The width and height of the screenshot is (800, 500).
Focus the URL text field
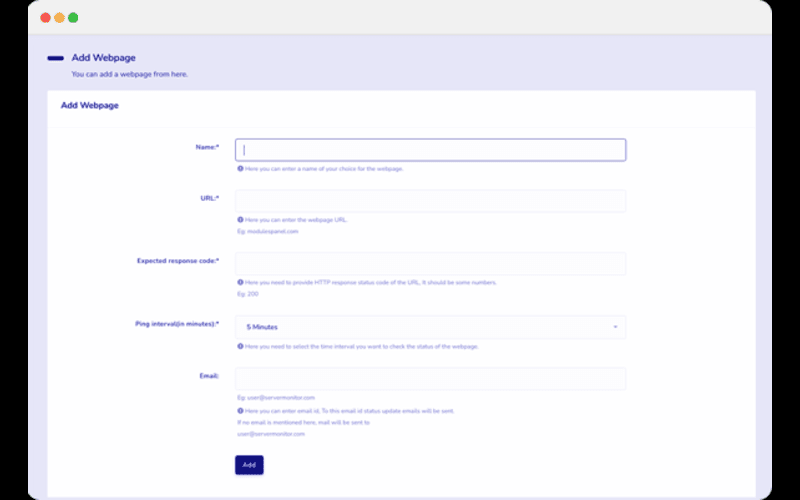430,201
